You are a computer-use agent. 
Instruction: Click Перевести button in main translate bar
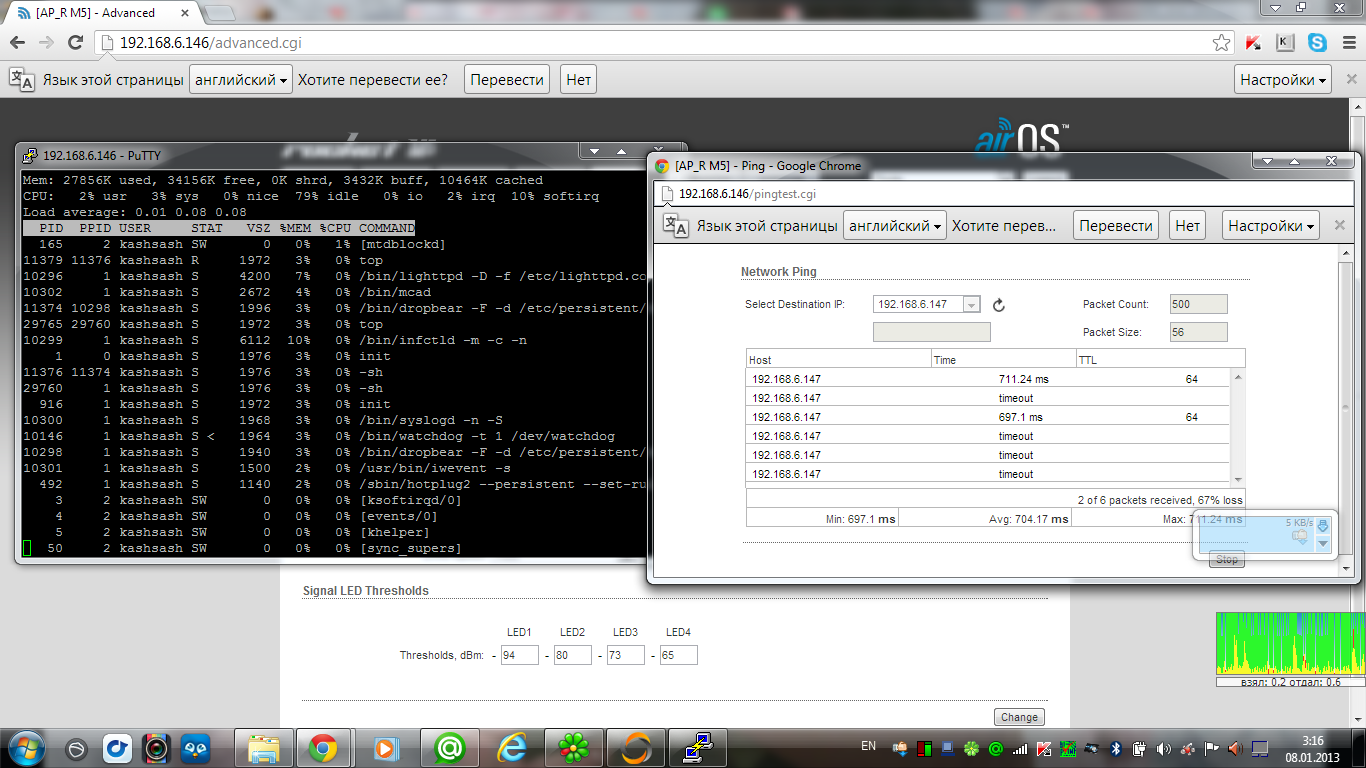[x=507, y=80]
